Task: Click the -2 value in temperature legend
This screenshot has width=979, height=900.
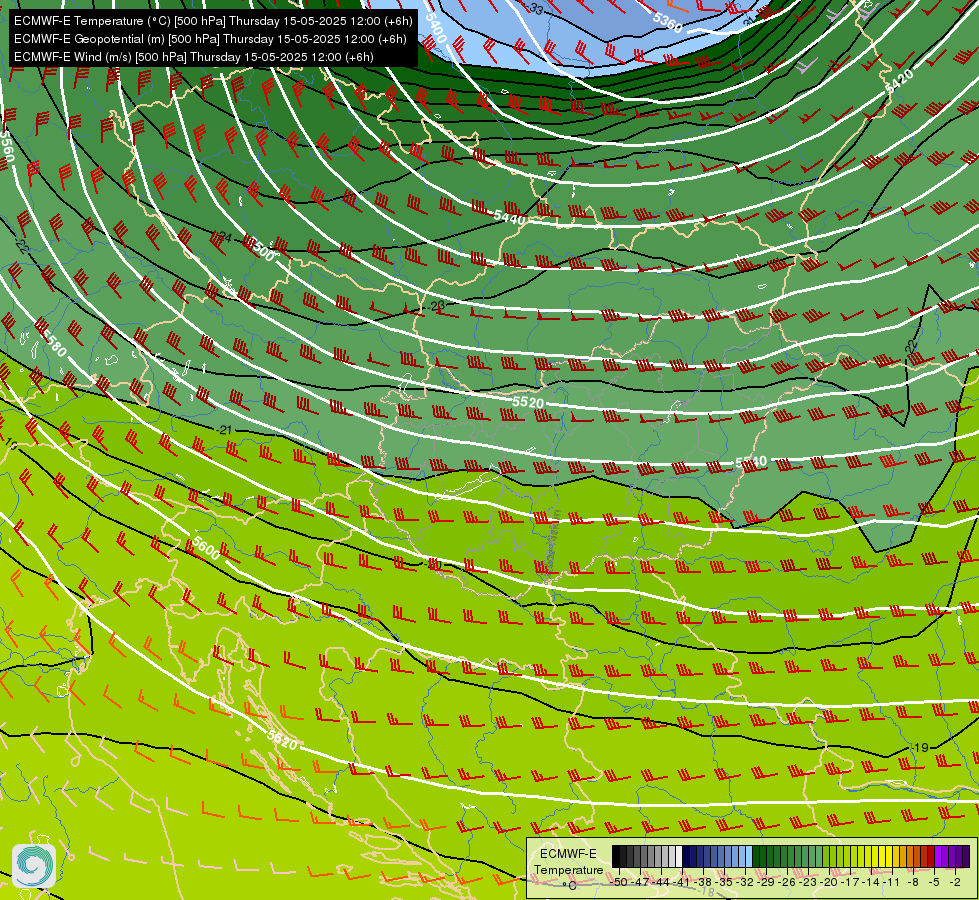Action: [955, 882]
